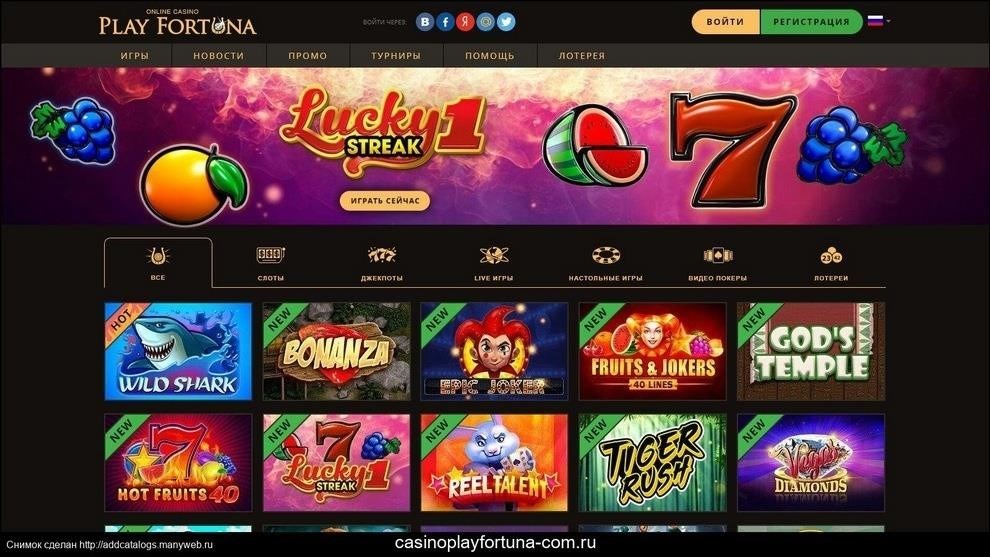This screenshot has width=990, height=557.
Task: Open the Wild Shark game thumbnail
Action: click(x=178, y=351)
